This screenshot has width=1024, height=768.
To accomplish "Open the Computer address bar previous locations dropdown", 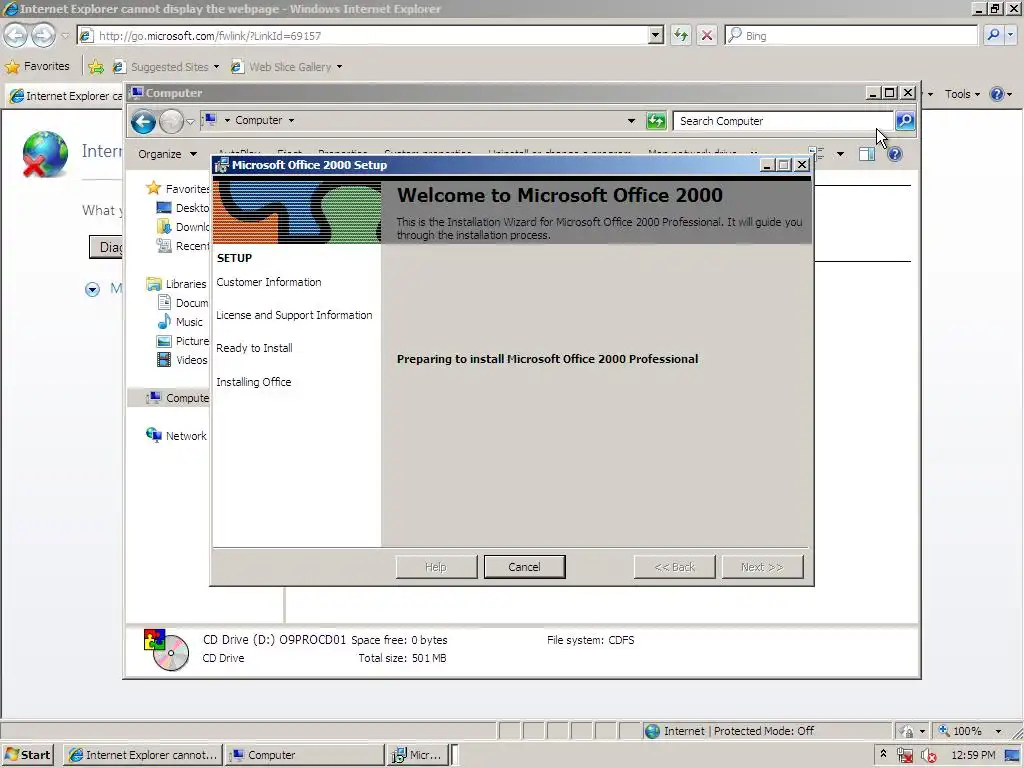I will click(x=631, y=121).
